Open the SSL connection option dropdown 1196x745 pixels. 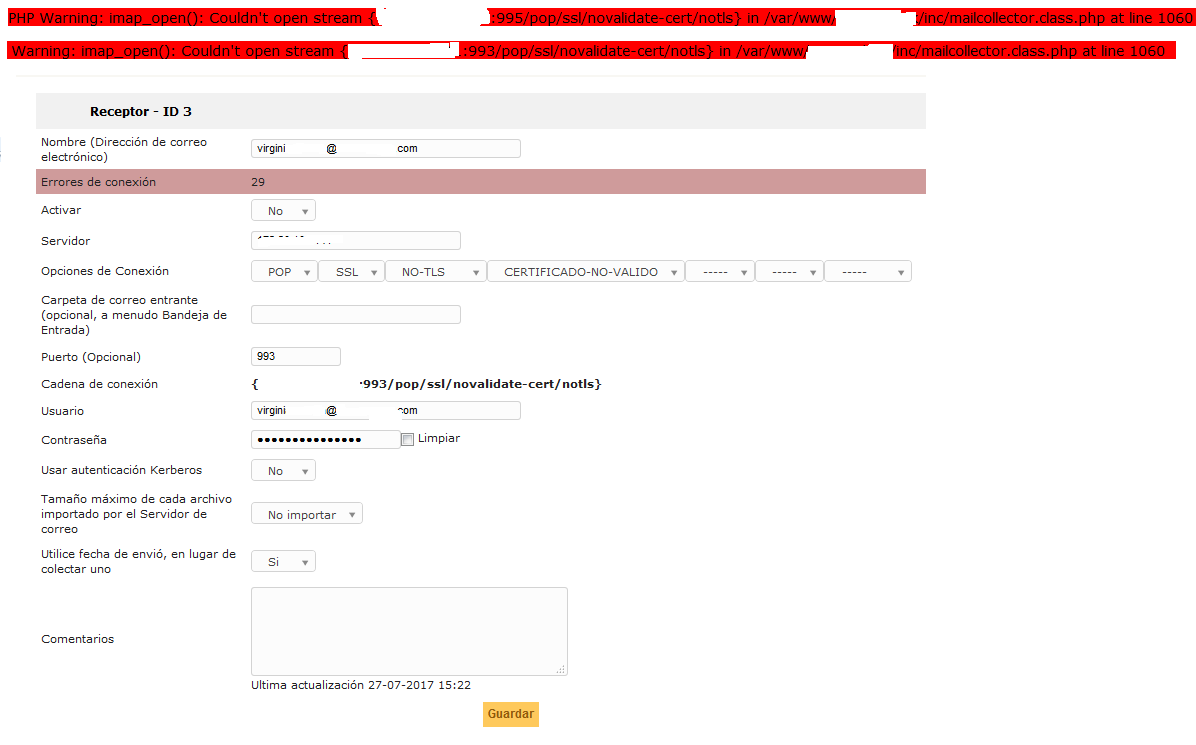point(351,270)
